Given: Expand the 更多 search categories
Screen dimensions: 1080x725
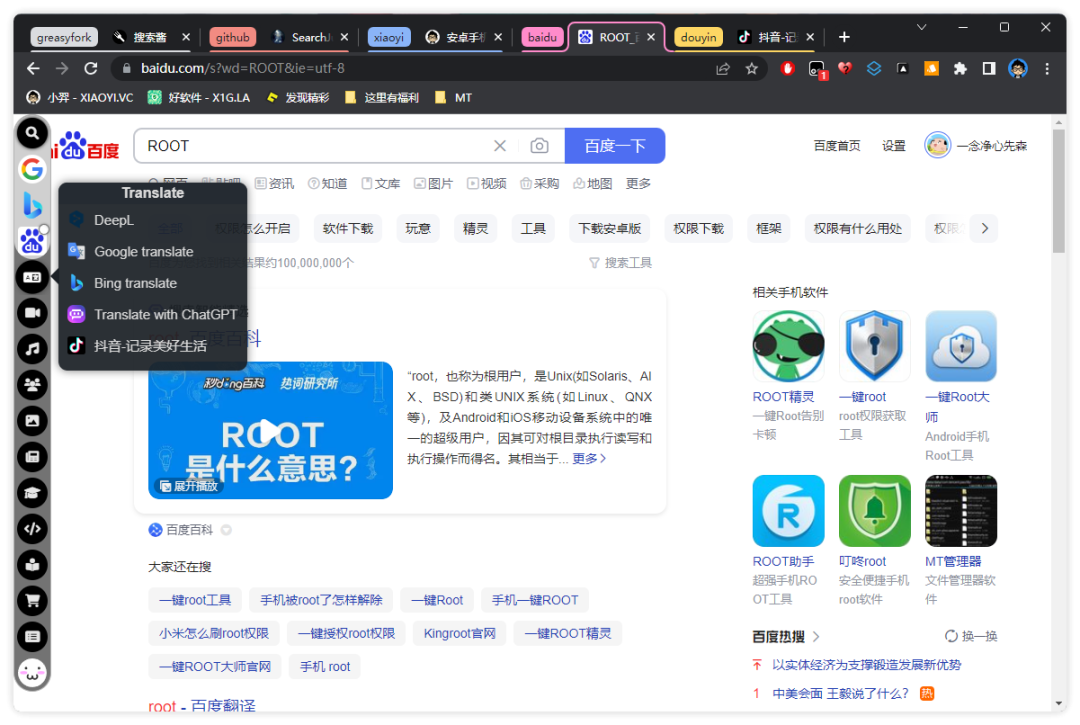Looking at the screenshot, I should [x=638, y=184].
